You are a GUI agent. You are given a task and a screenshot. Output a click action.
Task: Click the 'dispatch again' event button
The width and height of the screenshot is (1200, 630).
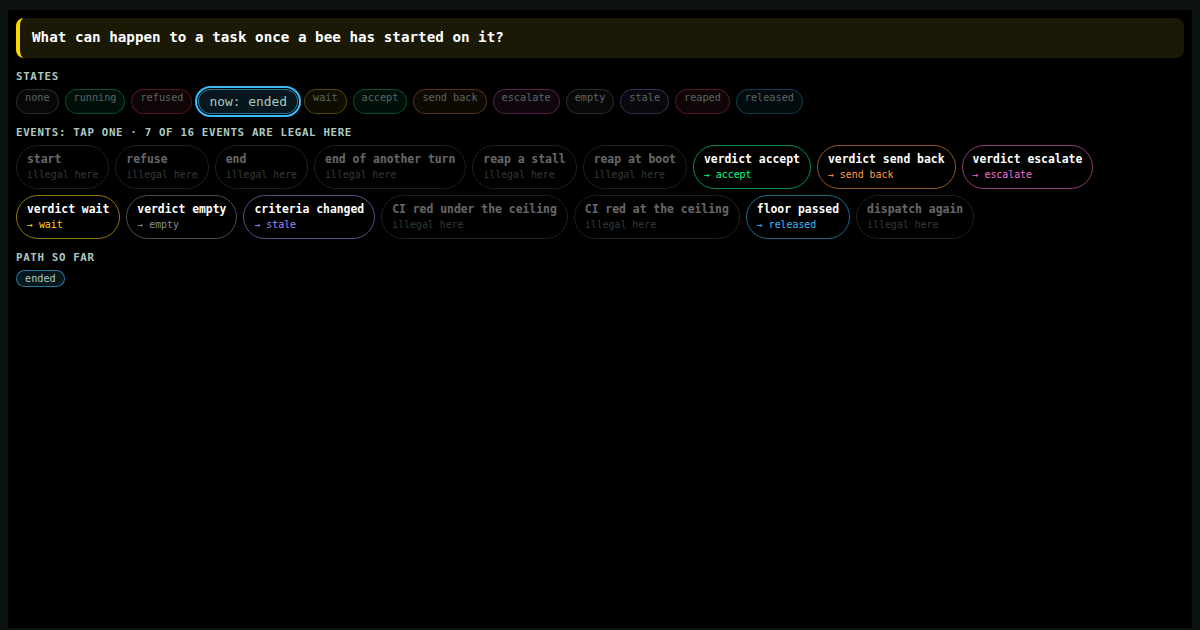(x=915, y=217)
